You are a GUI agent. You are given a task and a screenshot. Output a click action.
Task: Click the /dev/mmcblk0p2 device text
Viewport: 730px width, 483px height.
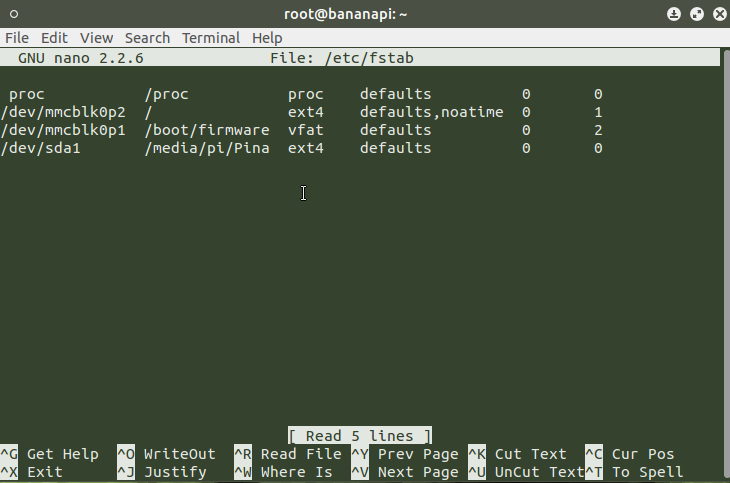click(x=63, y=112)
